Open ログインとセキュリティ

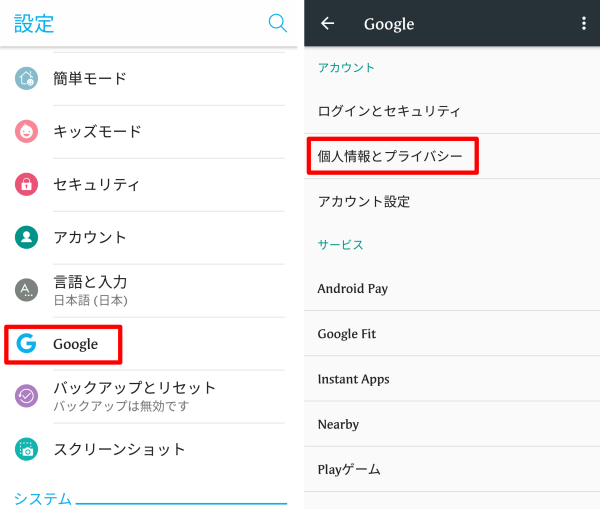(452, 111)
